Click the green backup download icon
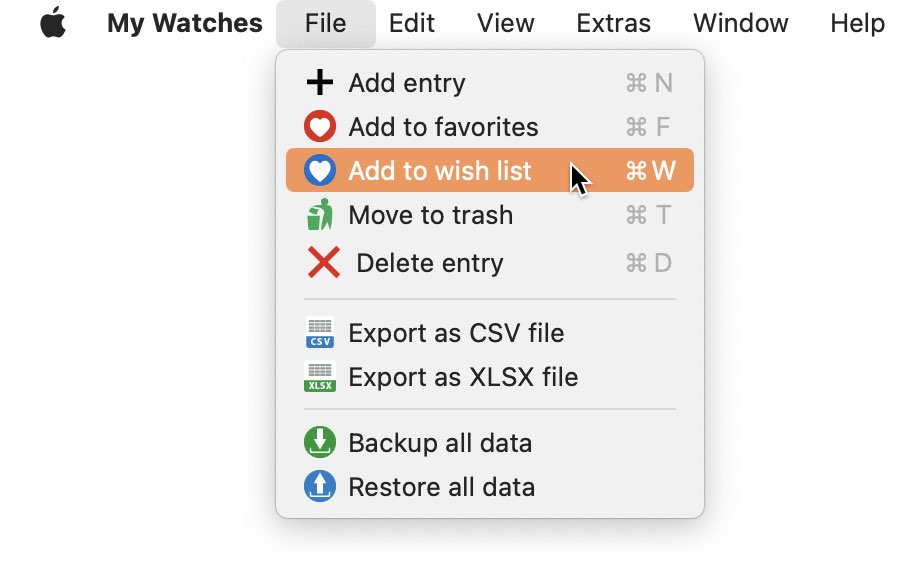This screenshot has width=918, height=587. 320,442
